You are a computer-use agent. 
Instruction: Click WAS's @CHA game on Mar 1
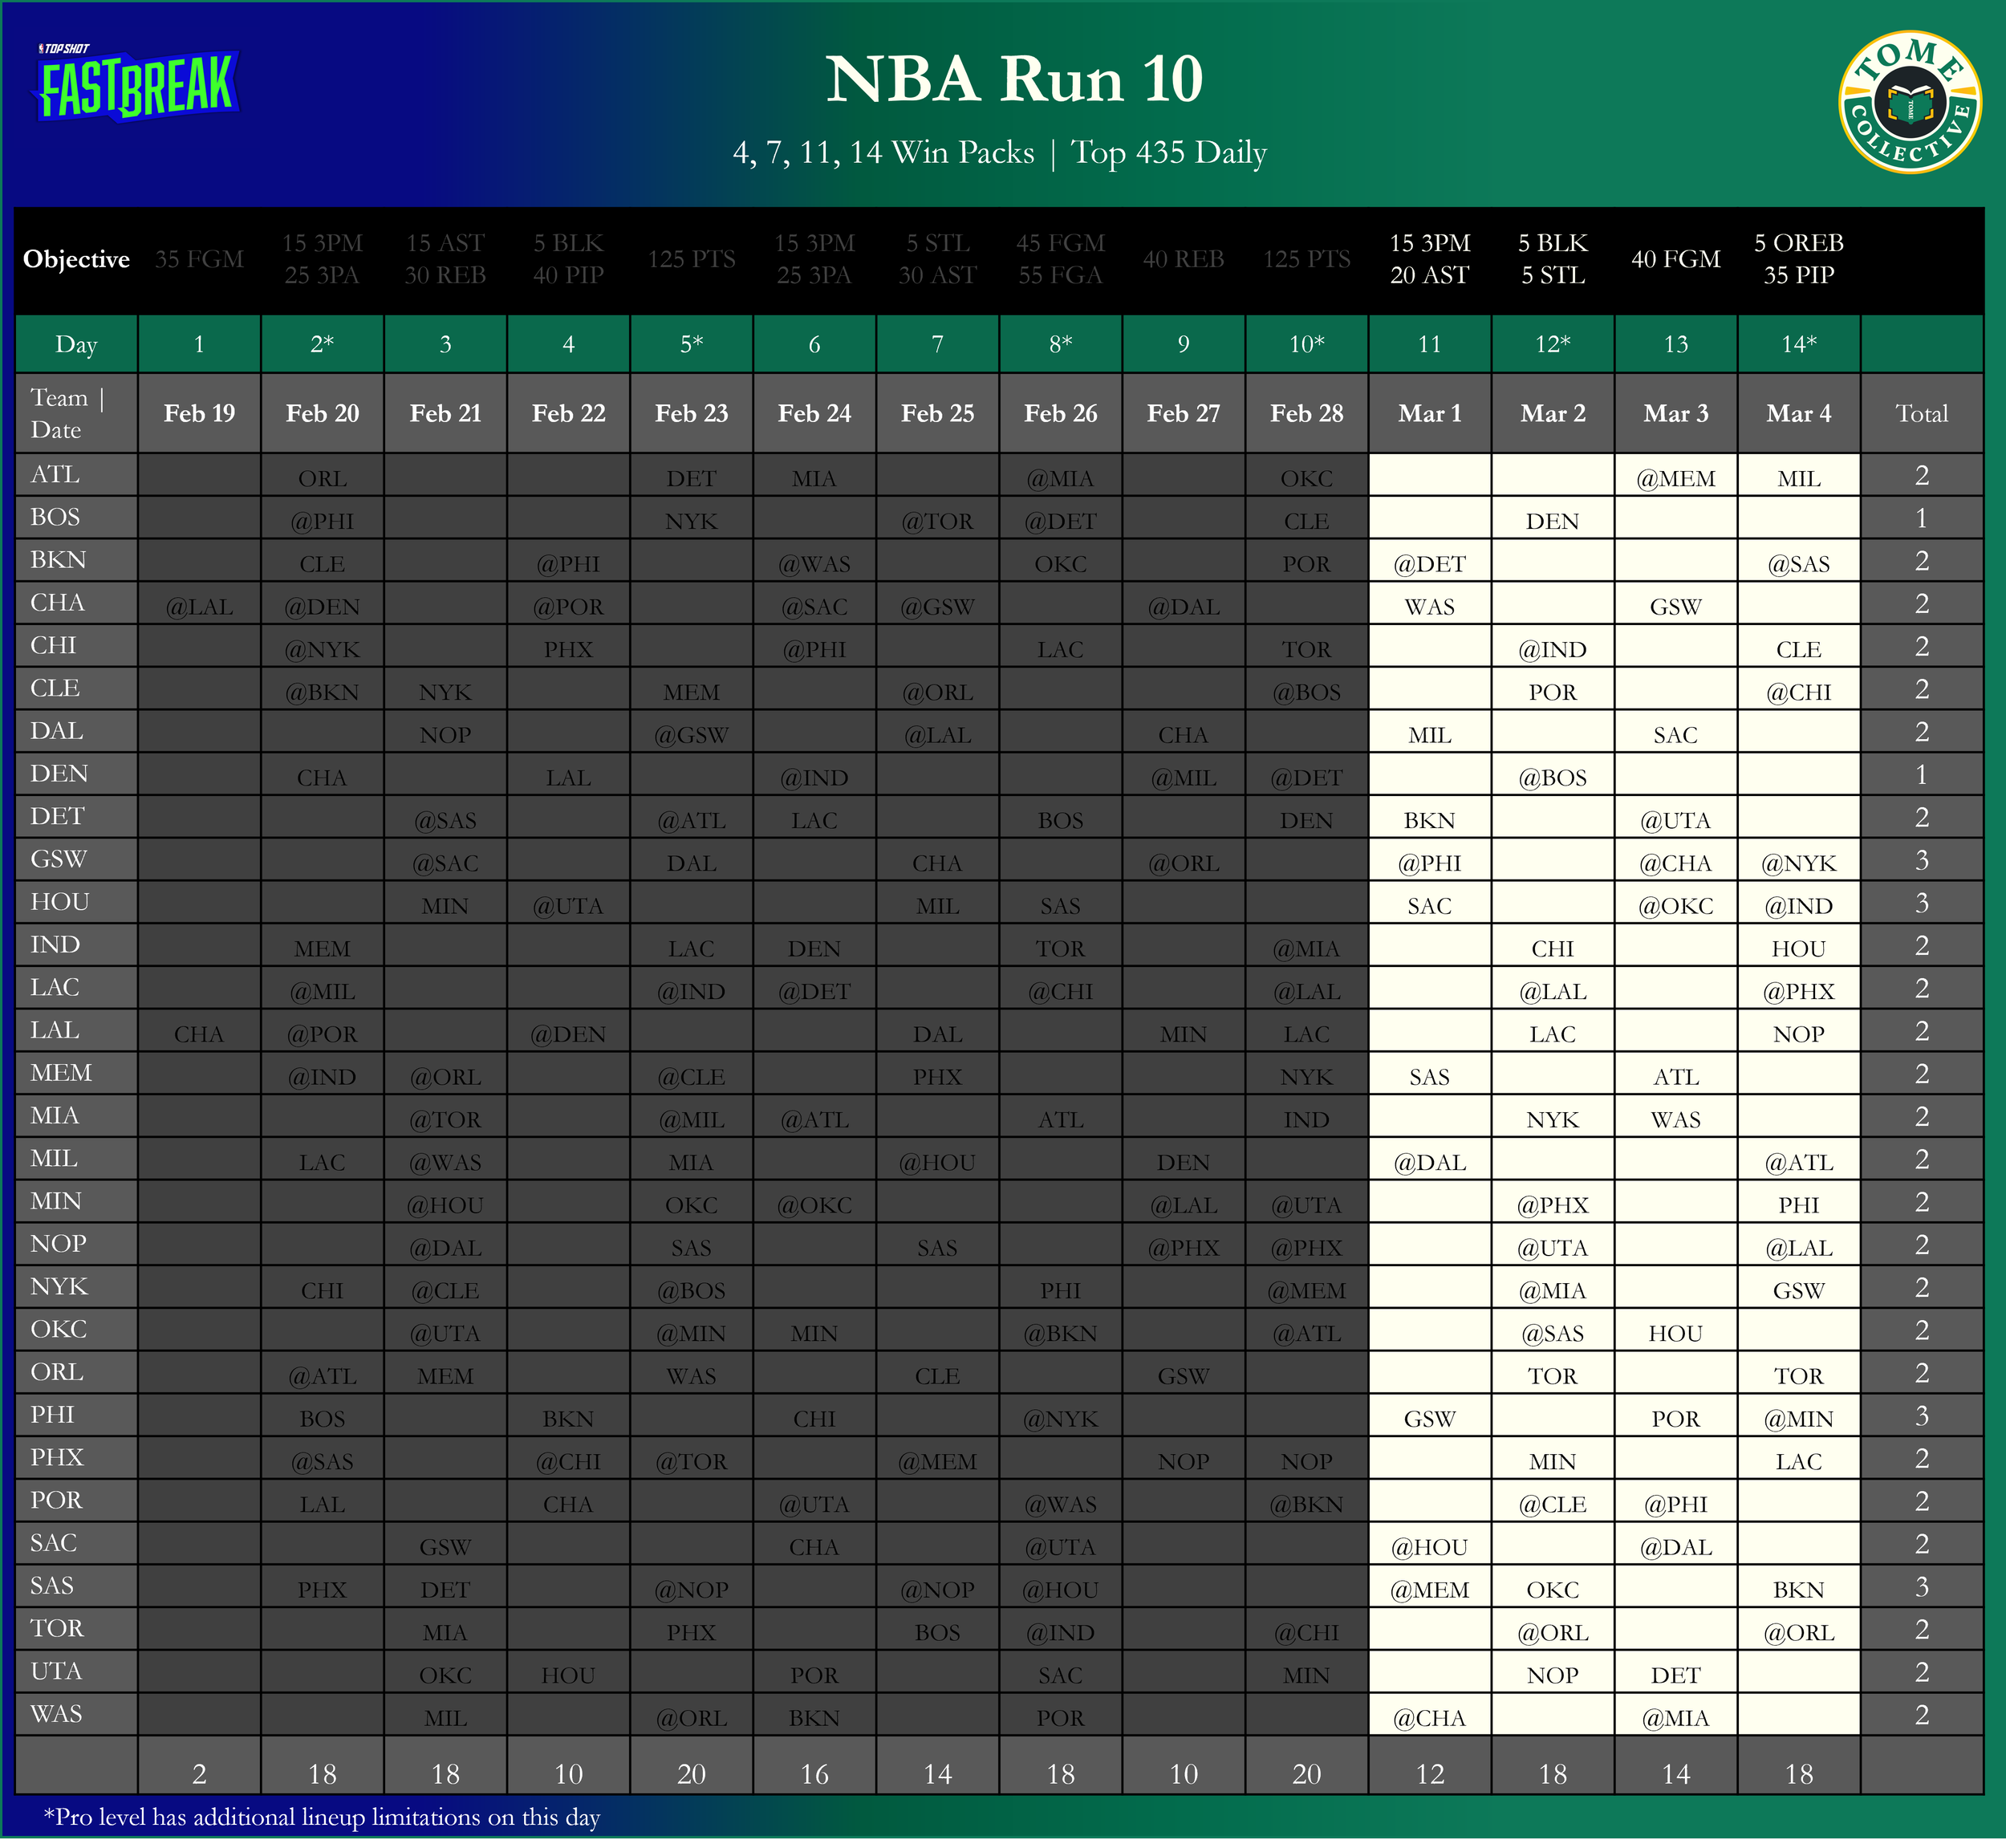click(x=1429, y=1718)
